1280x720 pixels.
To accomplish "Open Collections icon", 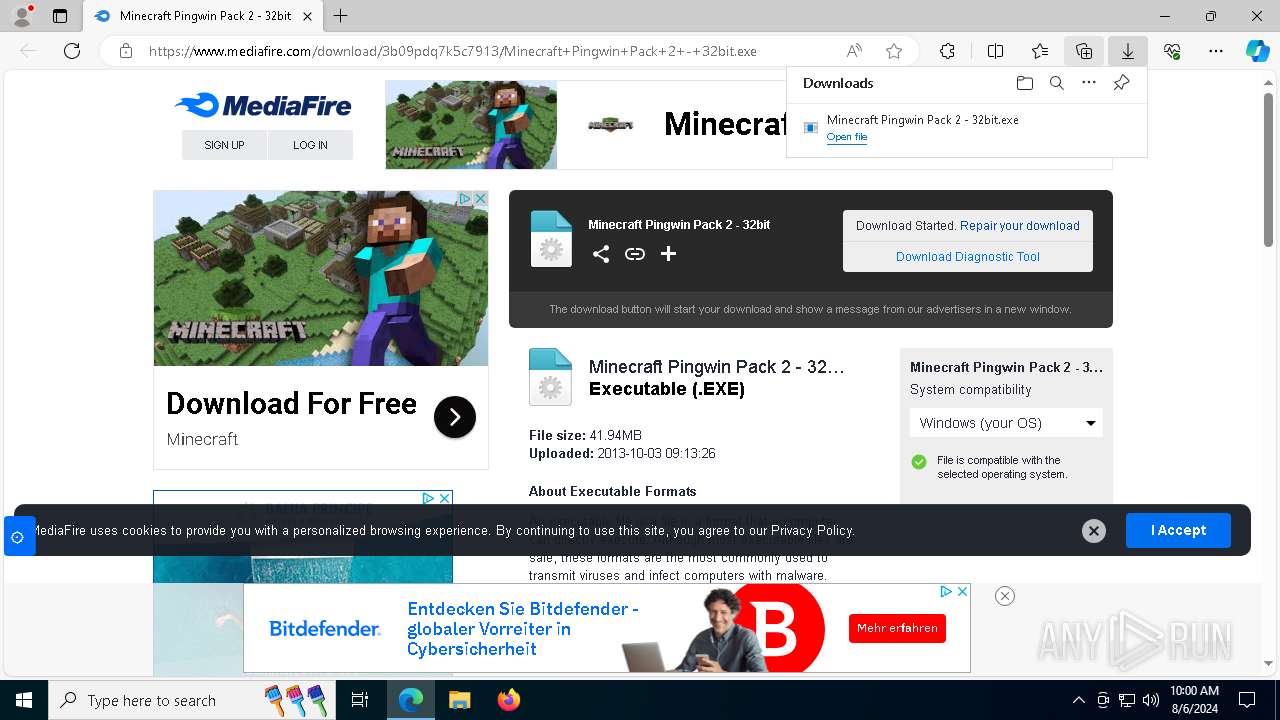I will (1084, 51).
